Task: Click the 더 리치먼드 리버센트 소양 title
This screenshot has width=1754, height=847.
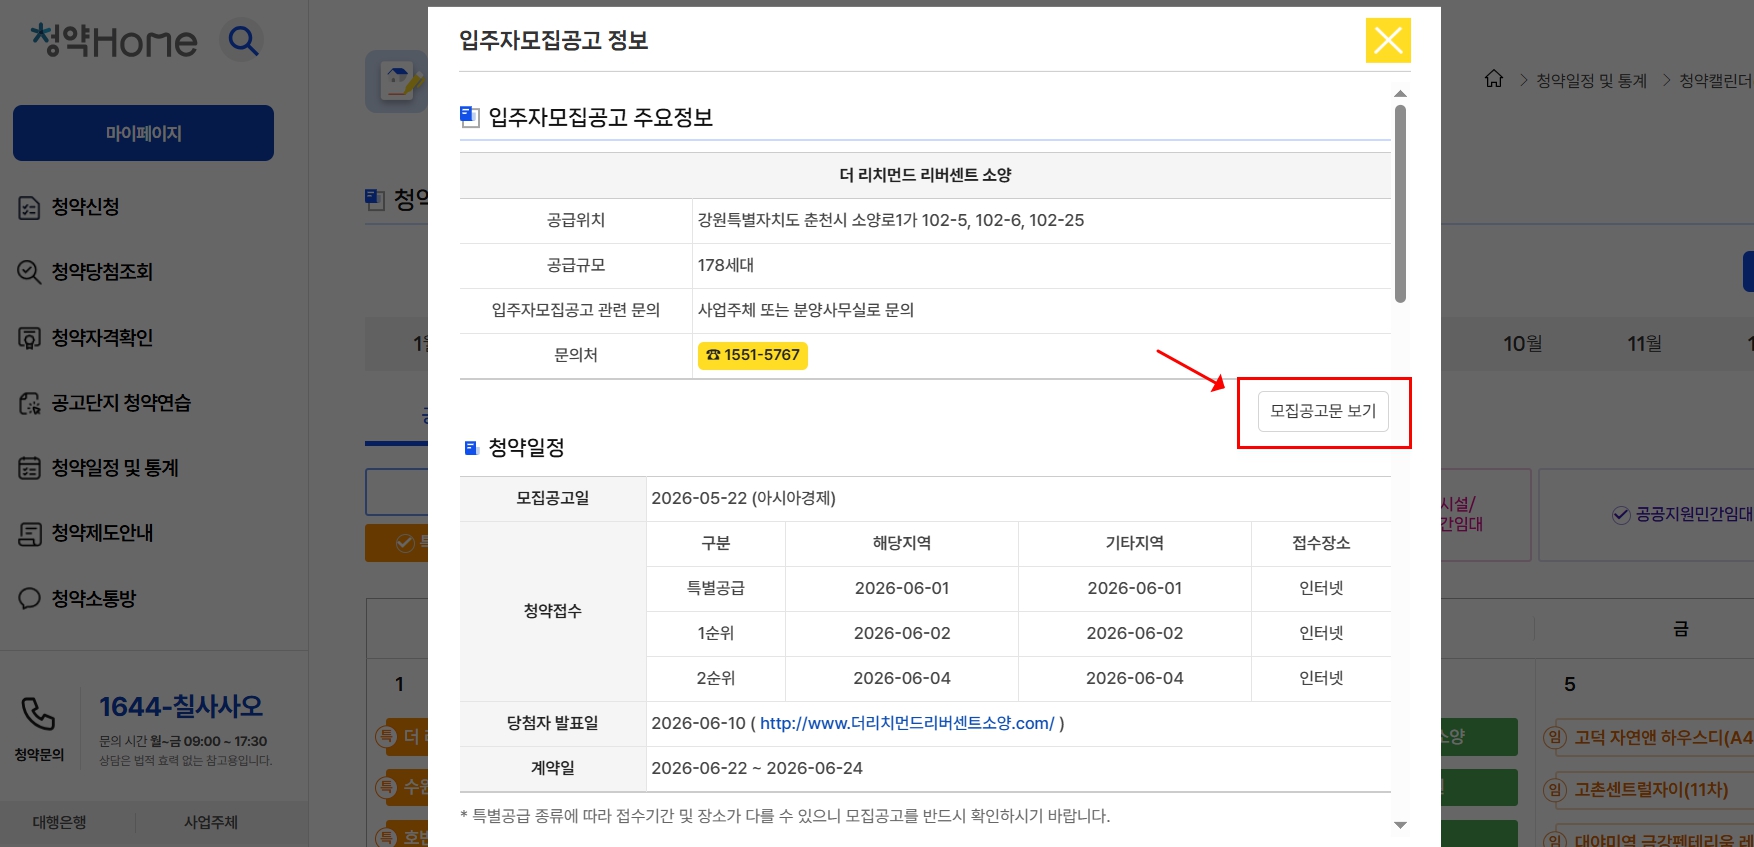Action: [x=925, y=175]
